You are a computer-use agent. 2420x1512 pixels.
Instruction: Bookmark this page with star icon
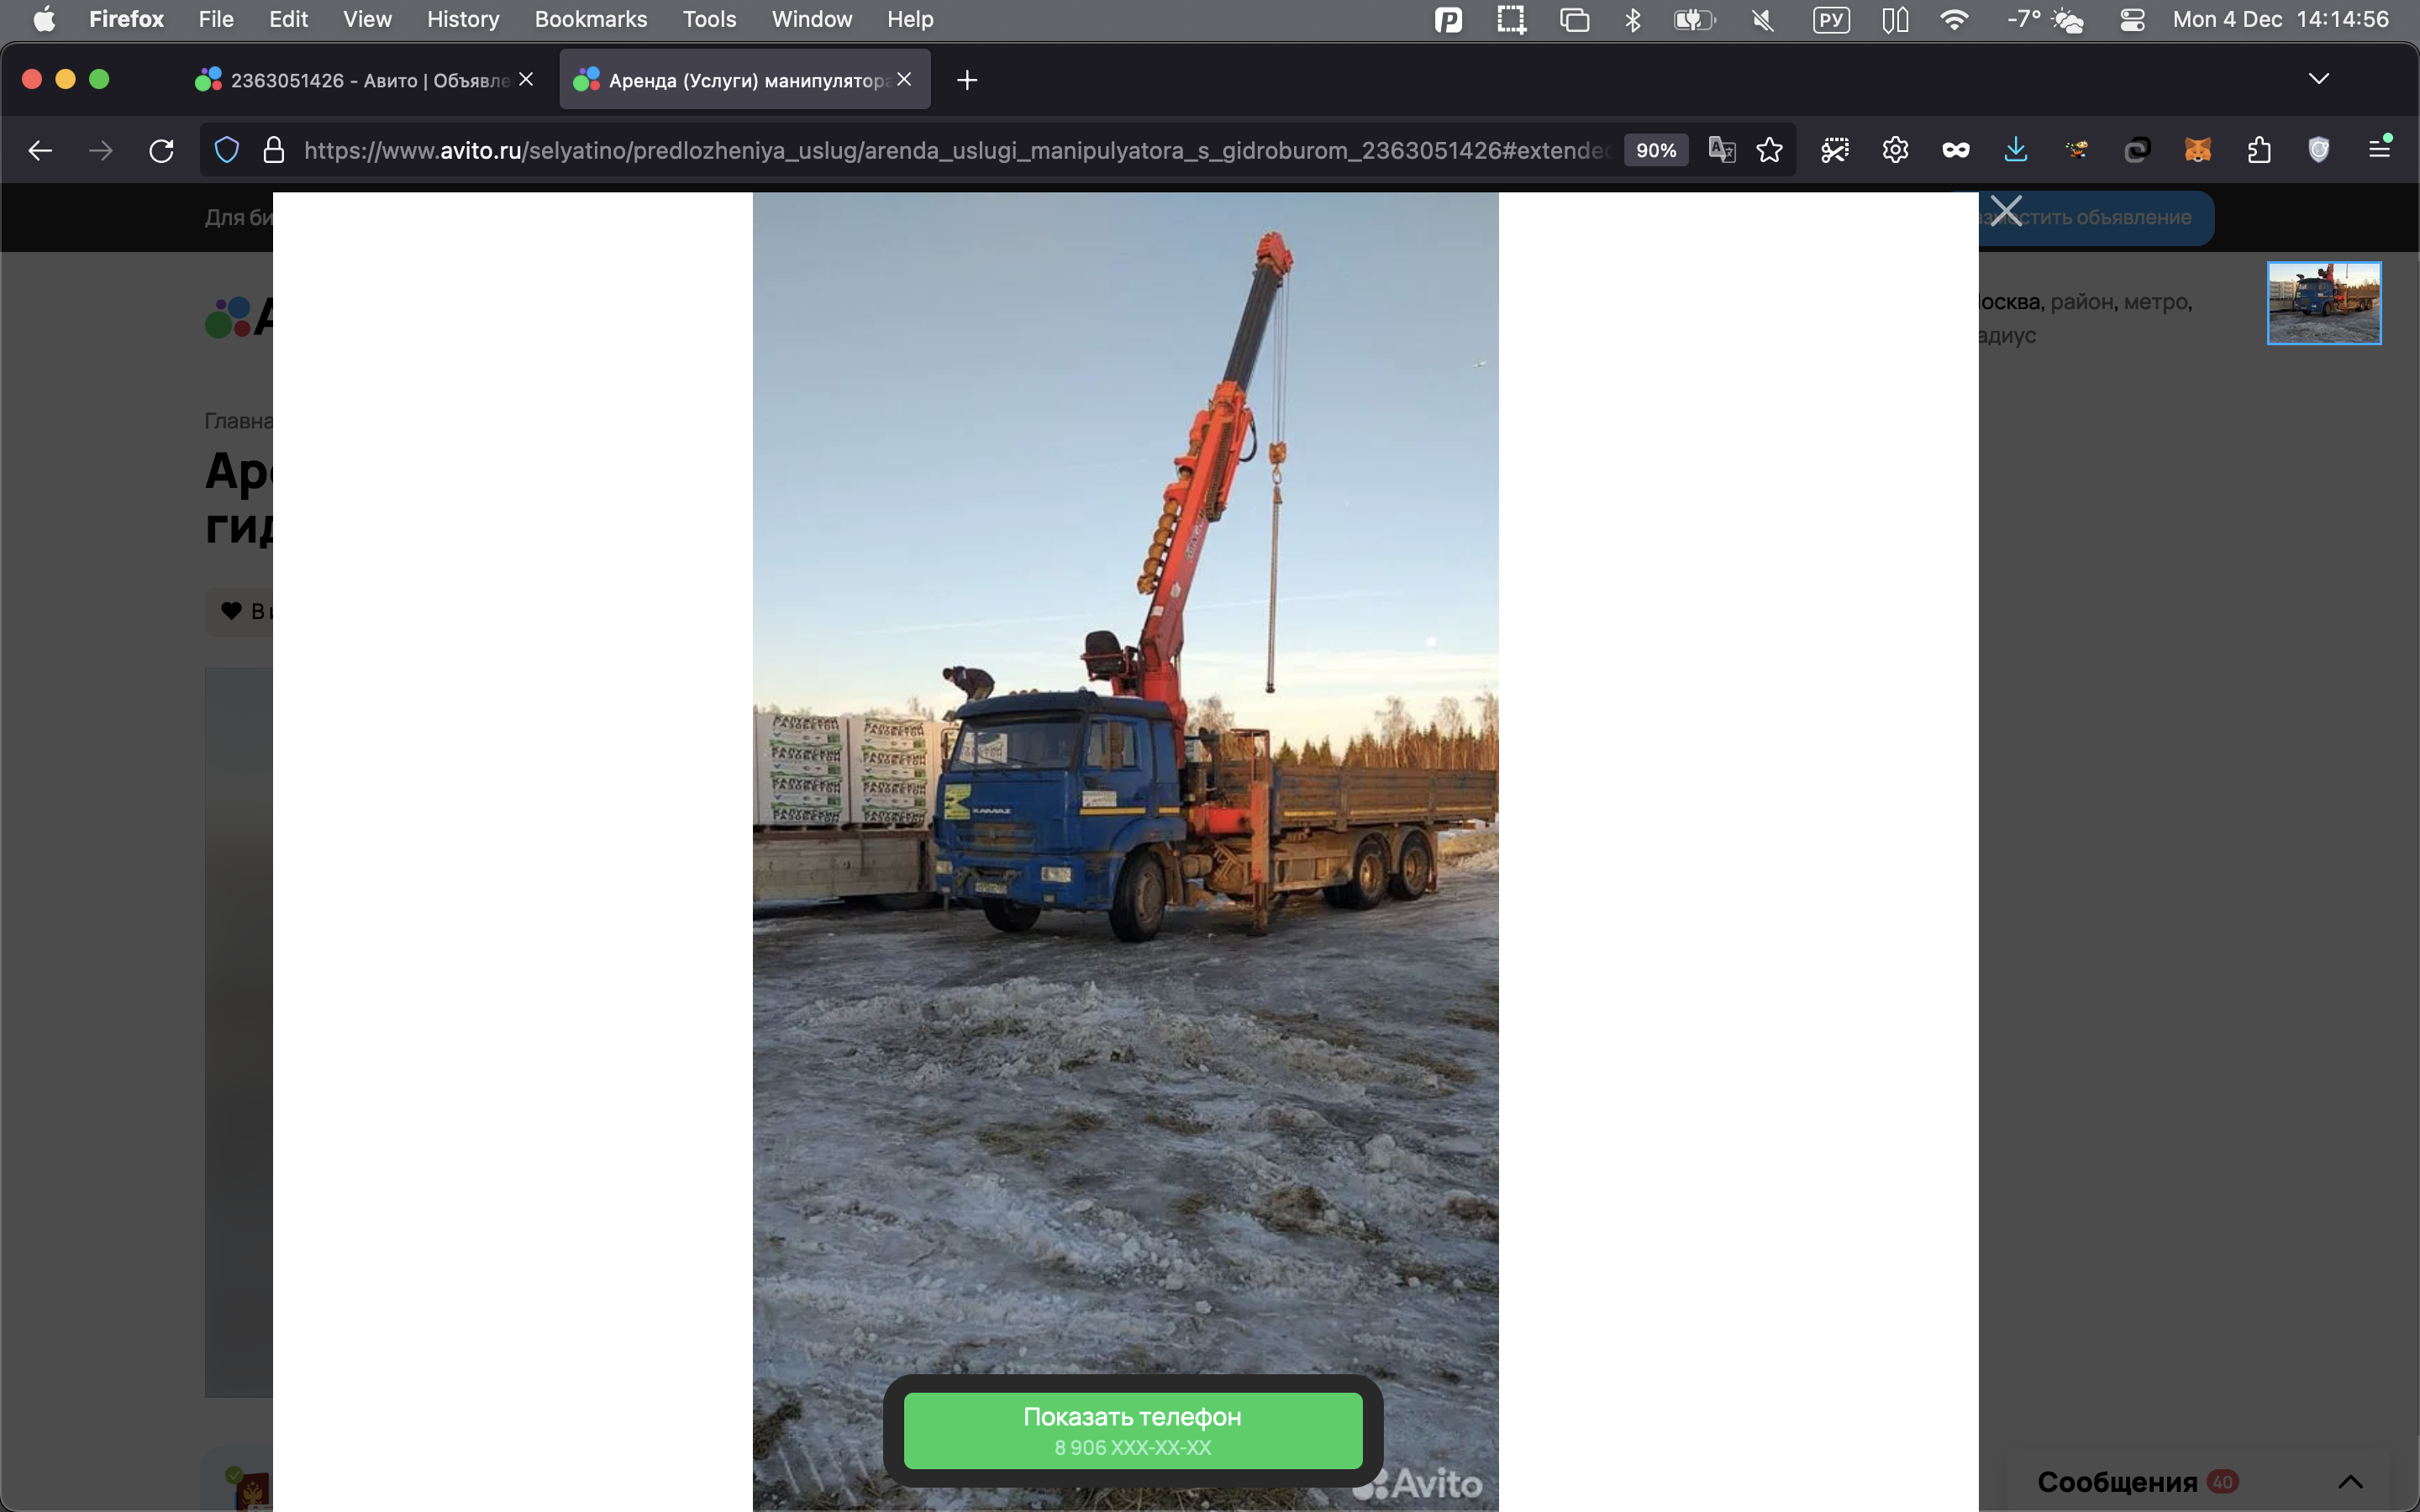[1769, 150]
